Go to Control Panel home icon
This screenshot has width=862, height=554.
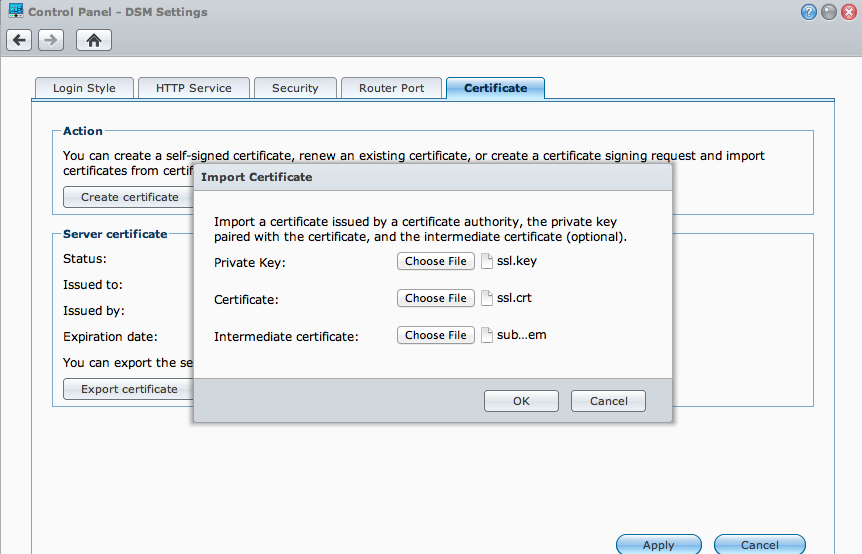point(94,40)
